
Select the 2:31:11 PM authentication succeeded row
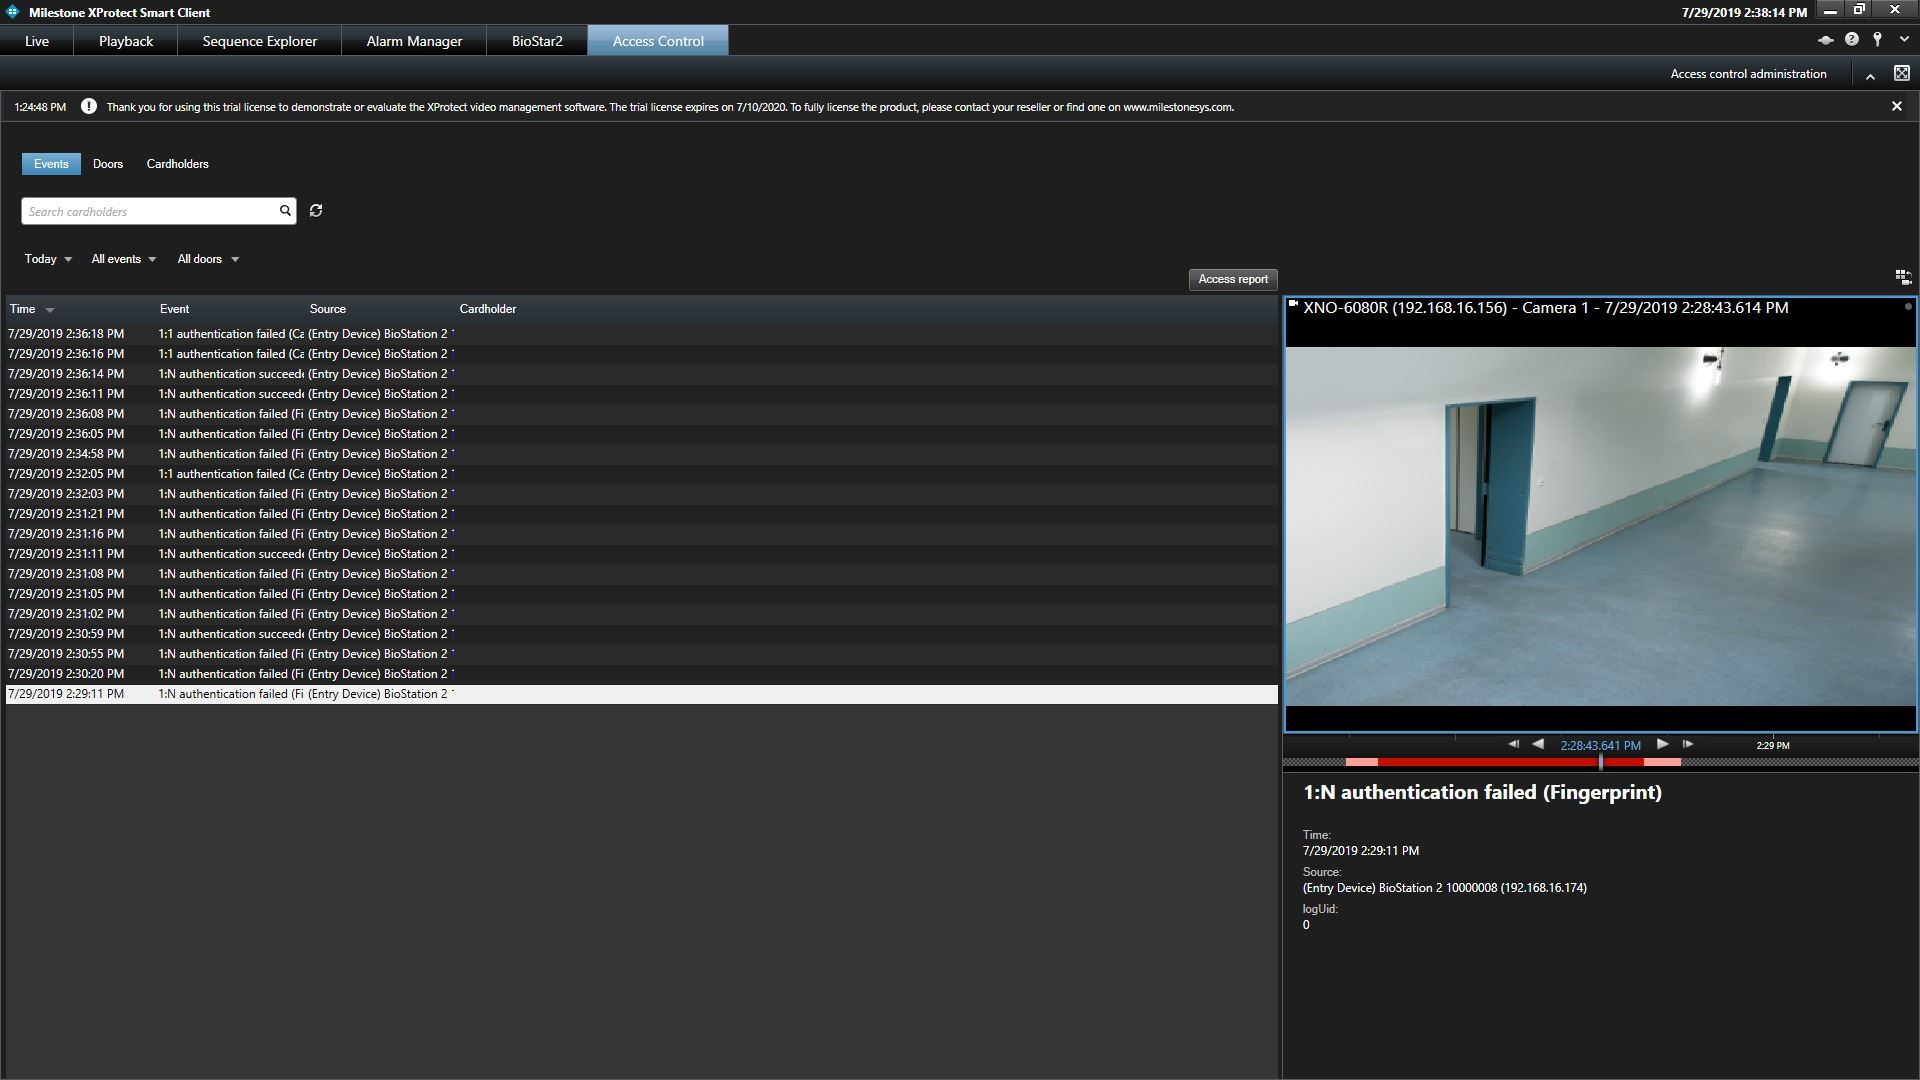coord(641,554)
